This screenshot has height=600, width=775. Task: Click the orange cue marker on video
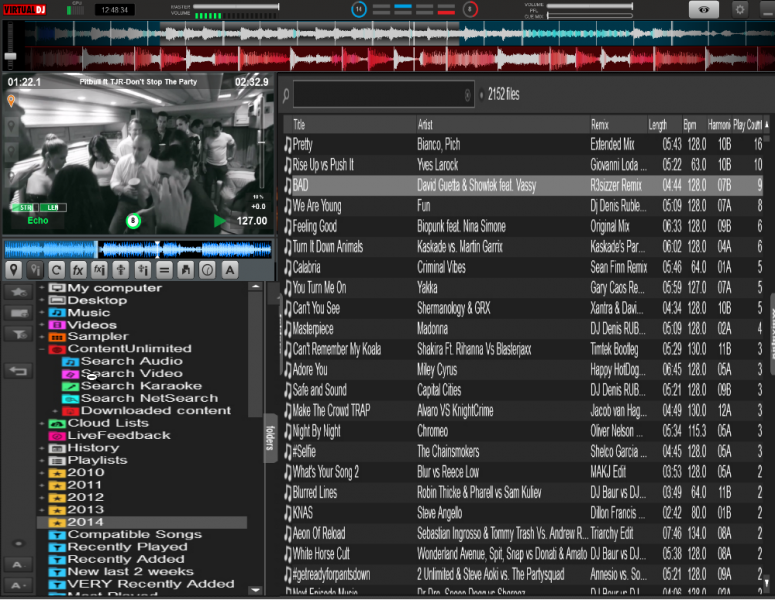coord(12,101)
